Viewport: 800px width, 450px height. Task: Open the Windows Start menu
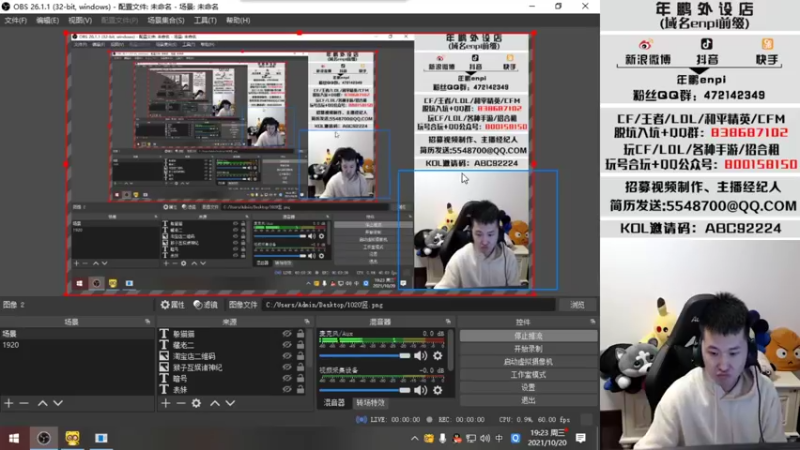[14, 438]
